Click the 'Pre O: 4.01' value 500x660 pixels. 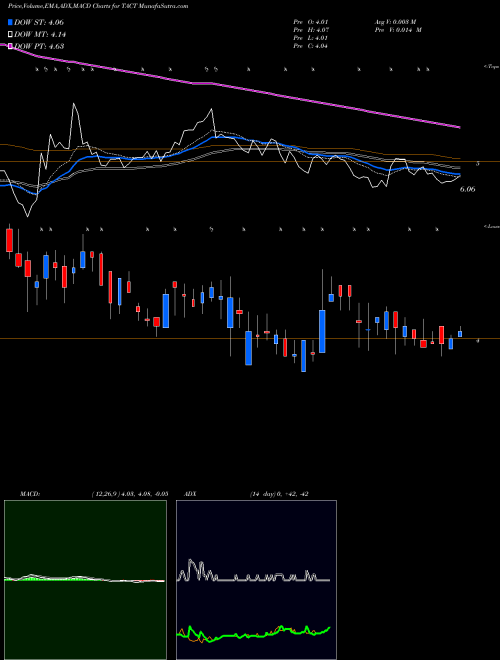coord(311,22)
